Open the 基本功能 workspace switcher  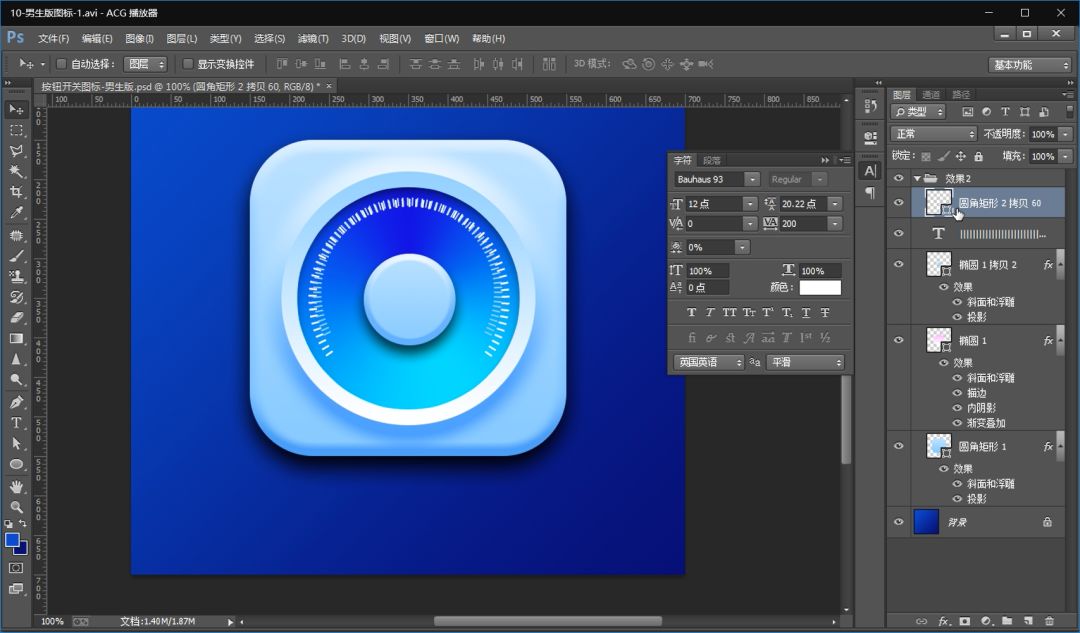[1030, 65]
